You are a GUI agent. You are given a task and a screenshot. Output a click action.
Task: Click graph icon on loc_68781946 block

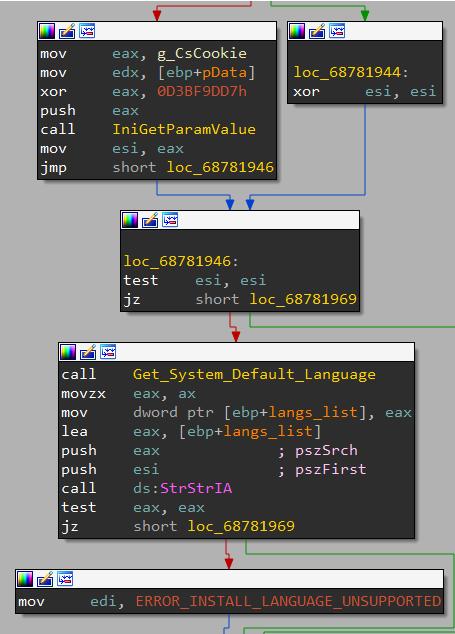point(170,220)
